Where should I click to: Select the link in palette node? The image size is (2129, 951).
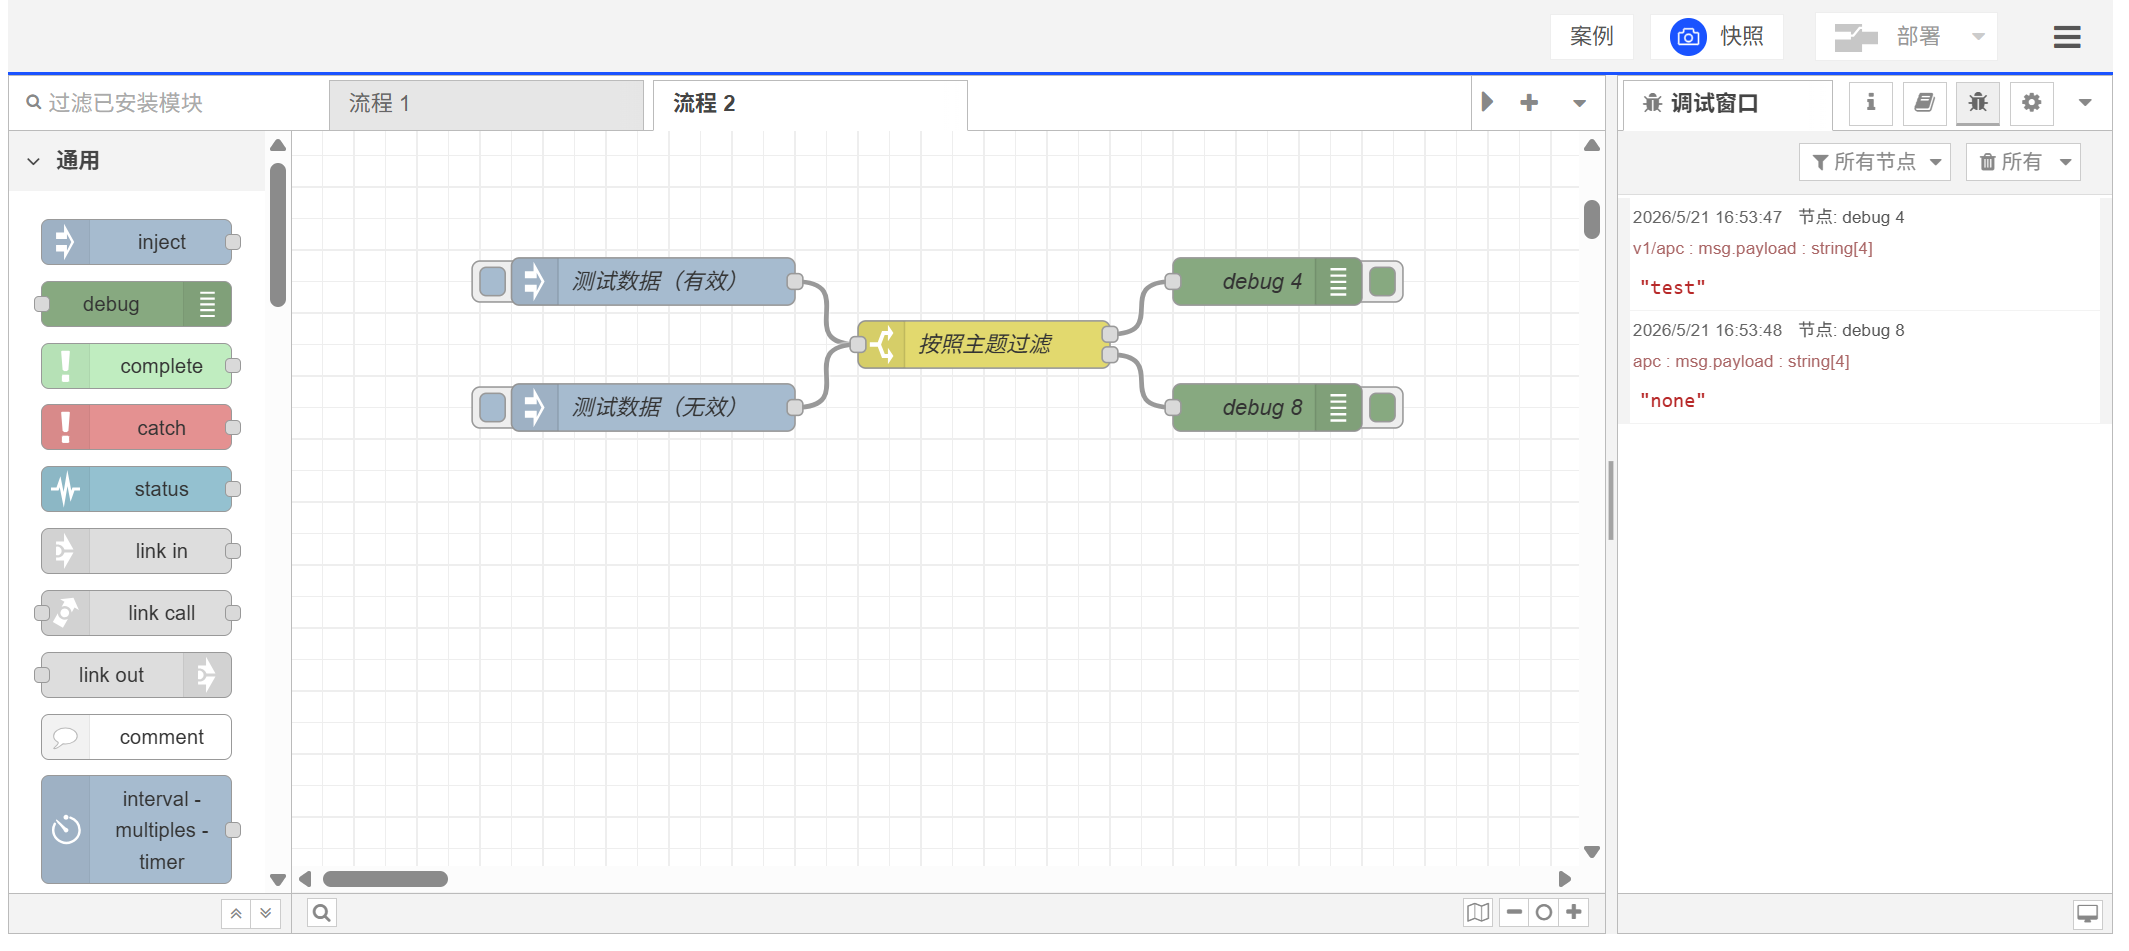(x=137, y=551)
